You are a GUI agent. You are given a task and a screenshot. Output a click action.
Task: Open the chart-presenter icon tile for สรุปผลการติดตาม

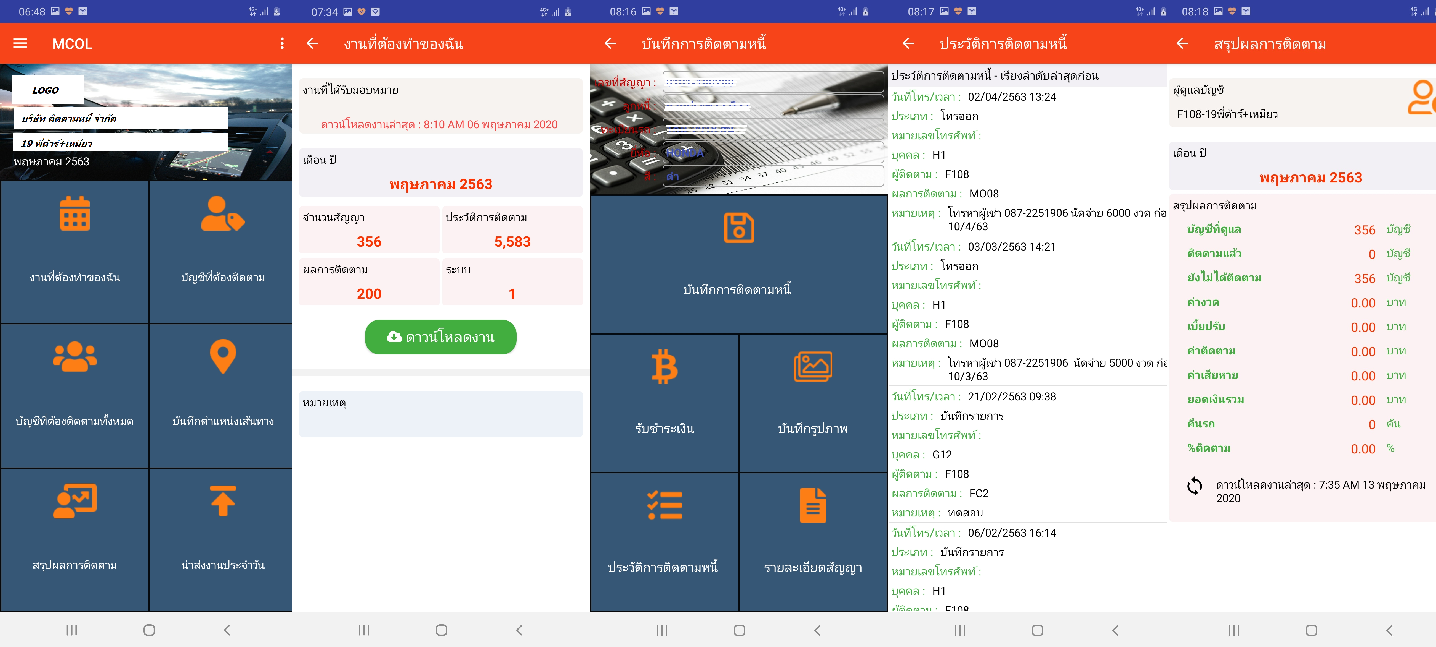click(75, 501)
